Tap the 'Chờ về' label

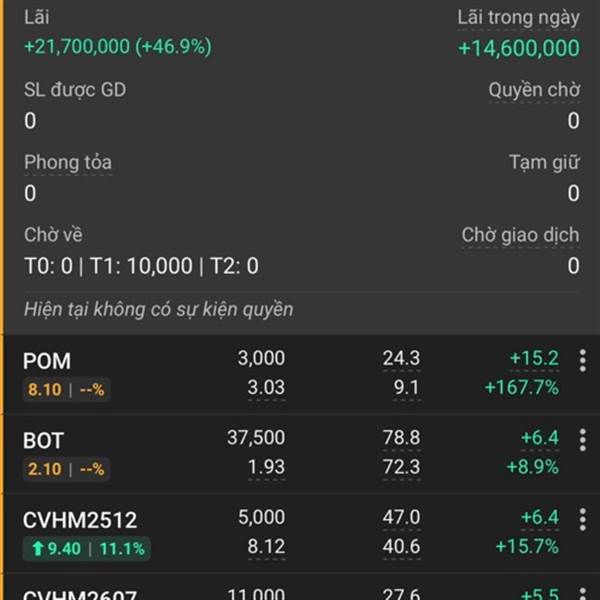53,235
